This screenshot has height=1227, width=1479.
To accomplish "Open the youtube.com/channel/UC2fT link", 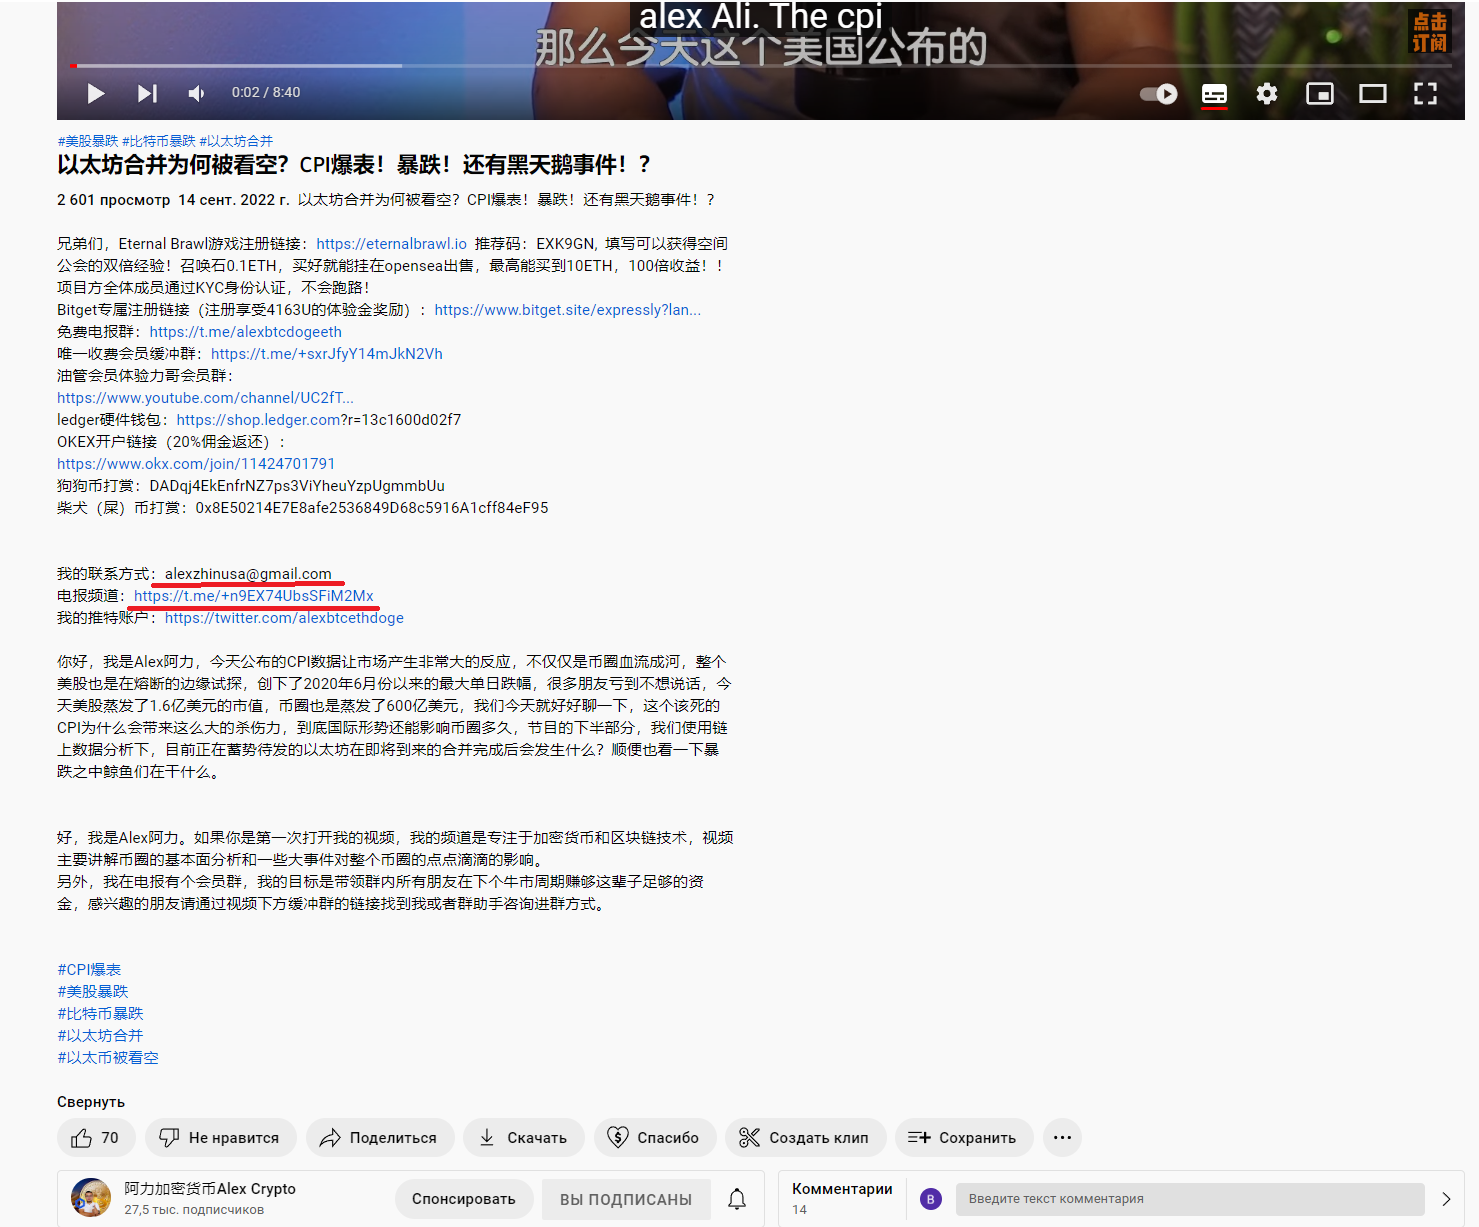I will tap(205, 398).
